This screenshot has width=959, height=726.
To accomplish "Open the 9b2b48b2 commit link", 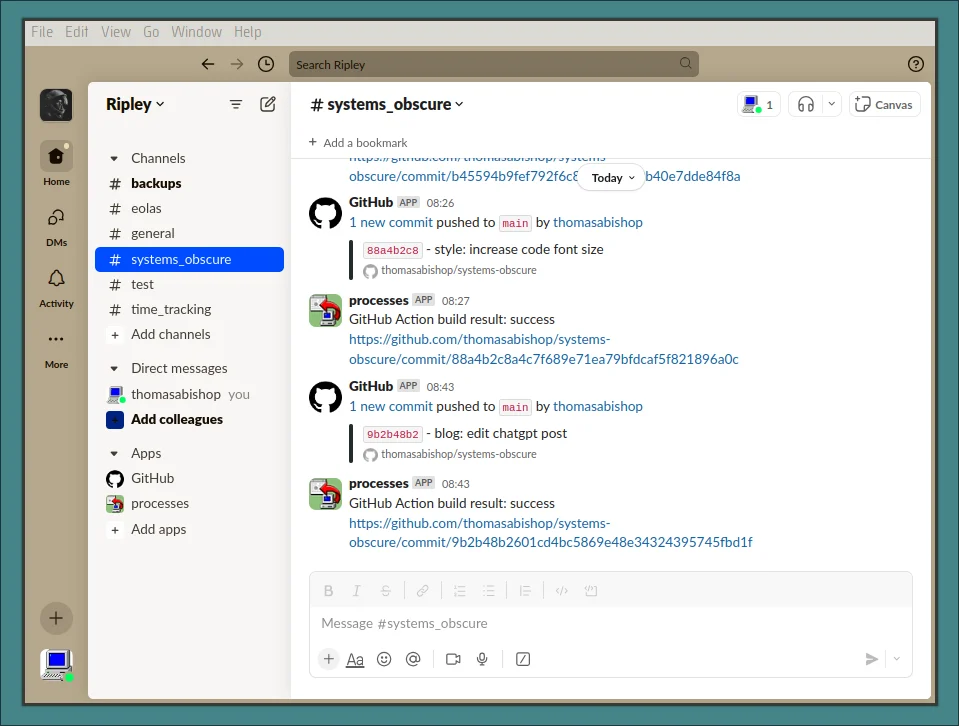I will 392,434.
